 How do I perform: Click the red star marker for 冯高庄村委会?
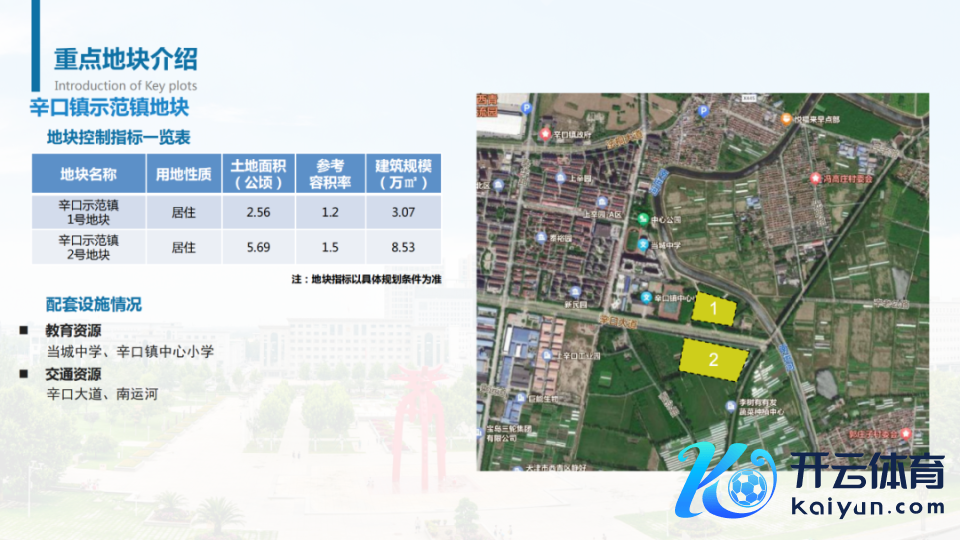coord(814,178)
